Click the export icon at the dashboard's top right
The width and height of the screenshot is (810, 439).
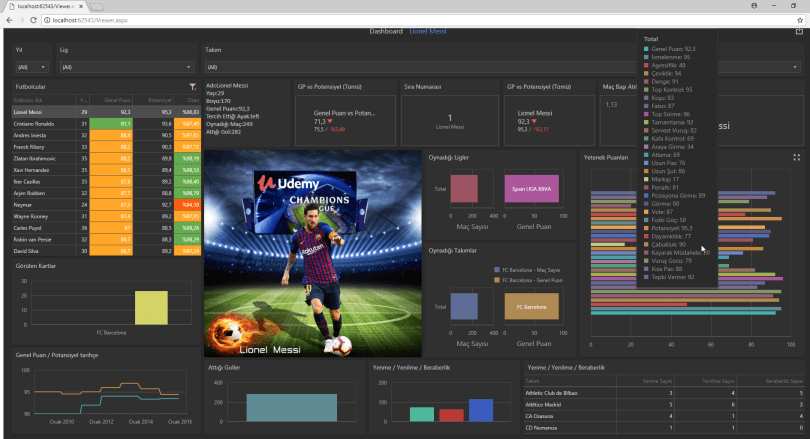click(799, 32)
